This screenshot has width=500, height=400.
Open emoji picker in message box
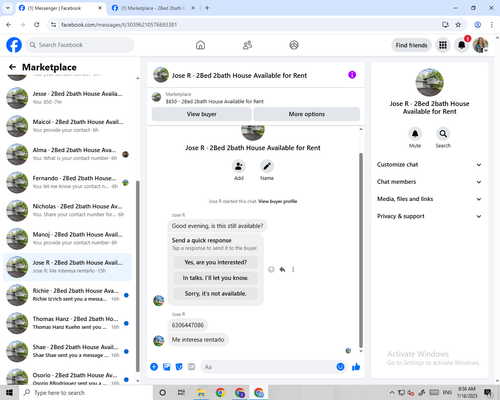tap(340, 367)
